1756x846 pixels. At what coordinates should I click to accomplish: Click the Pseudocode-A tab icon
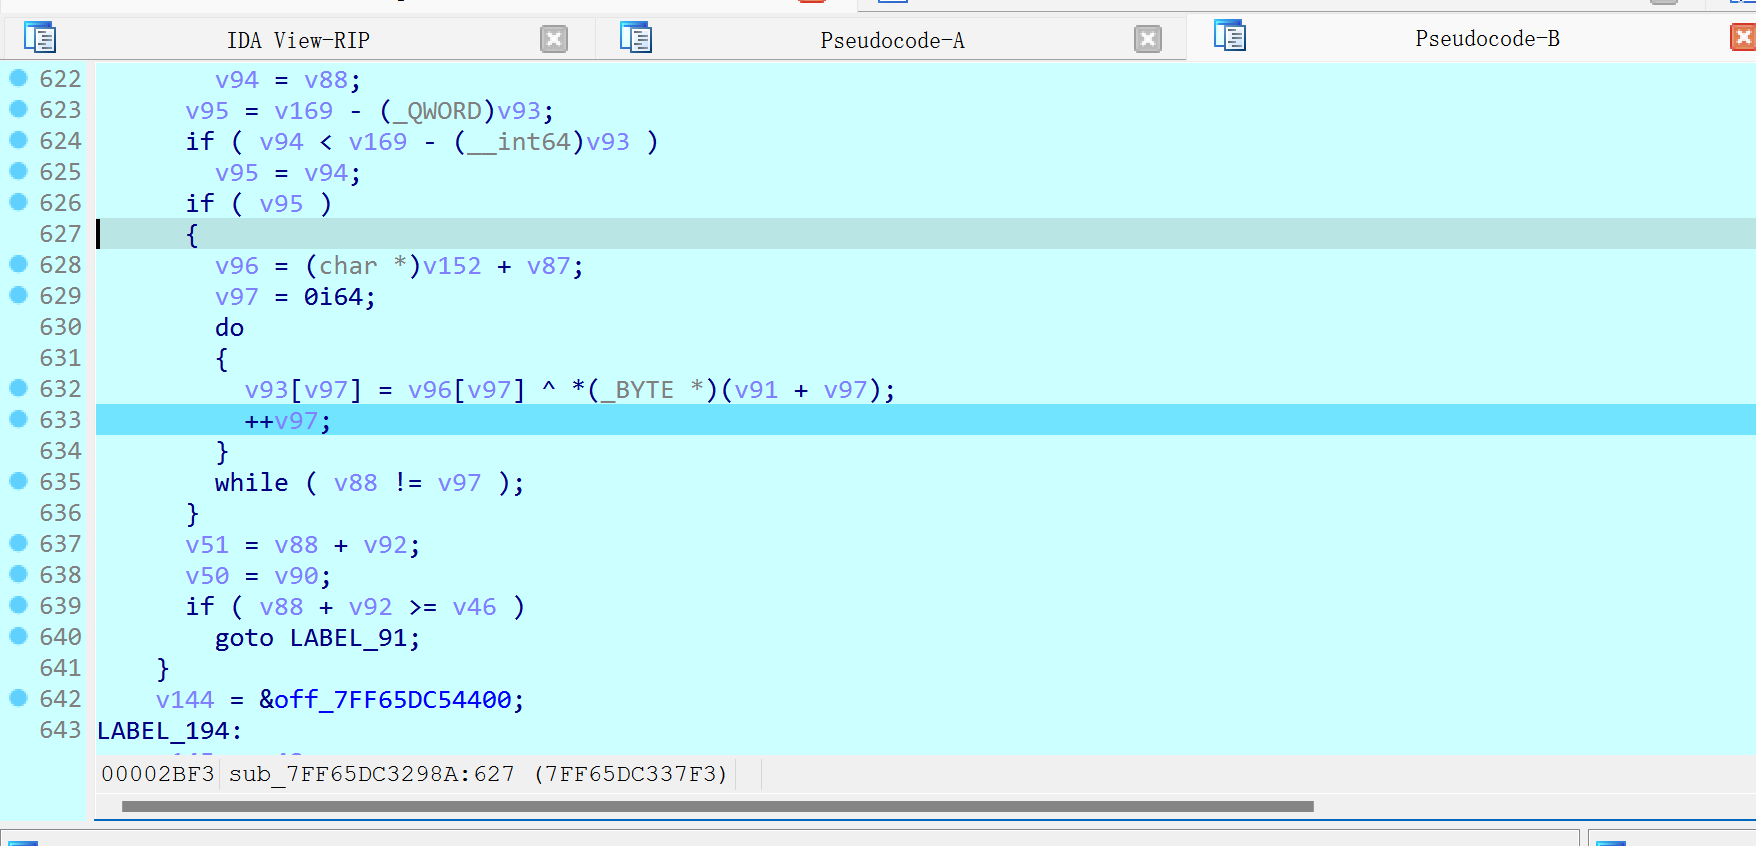coord(636,39)
